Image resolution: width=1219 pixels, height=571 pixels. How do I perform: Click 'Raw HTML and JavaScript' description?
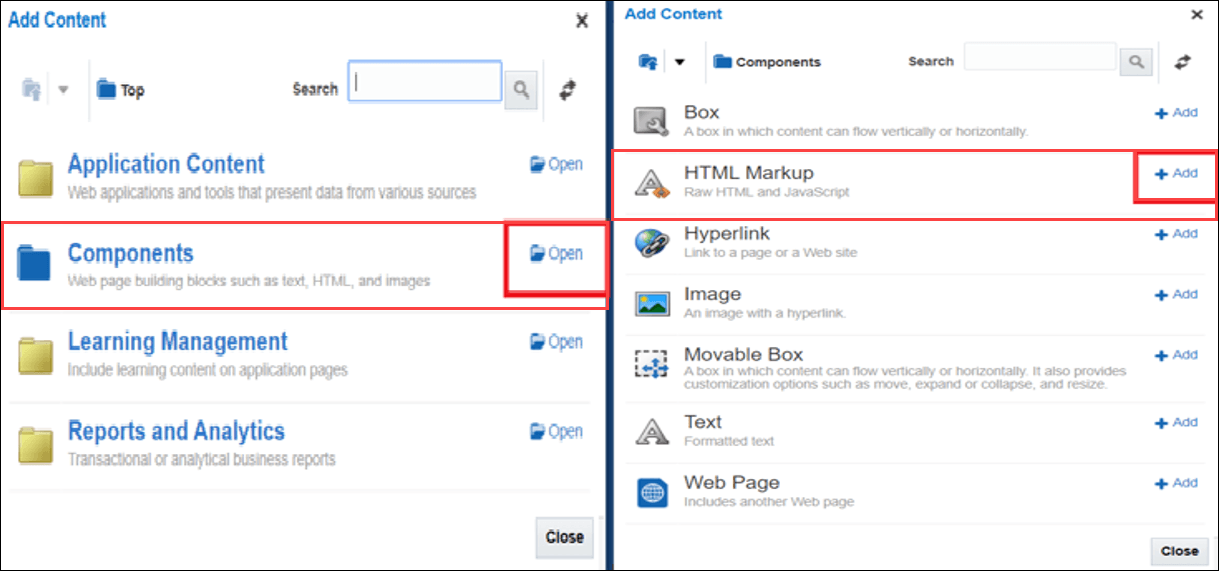tap(766, 192)
